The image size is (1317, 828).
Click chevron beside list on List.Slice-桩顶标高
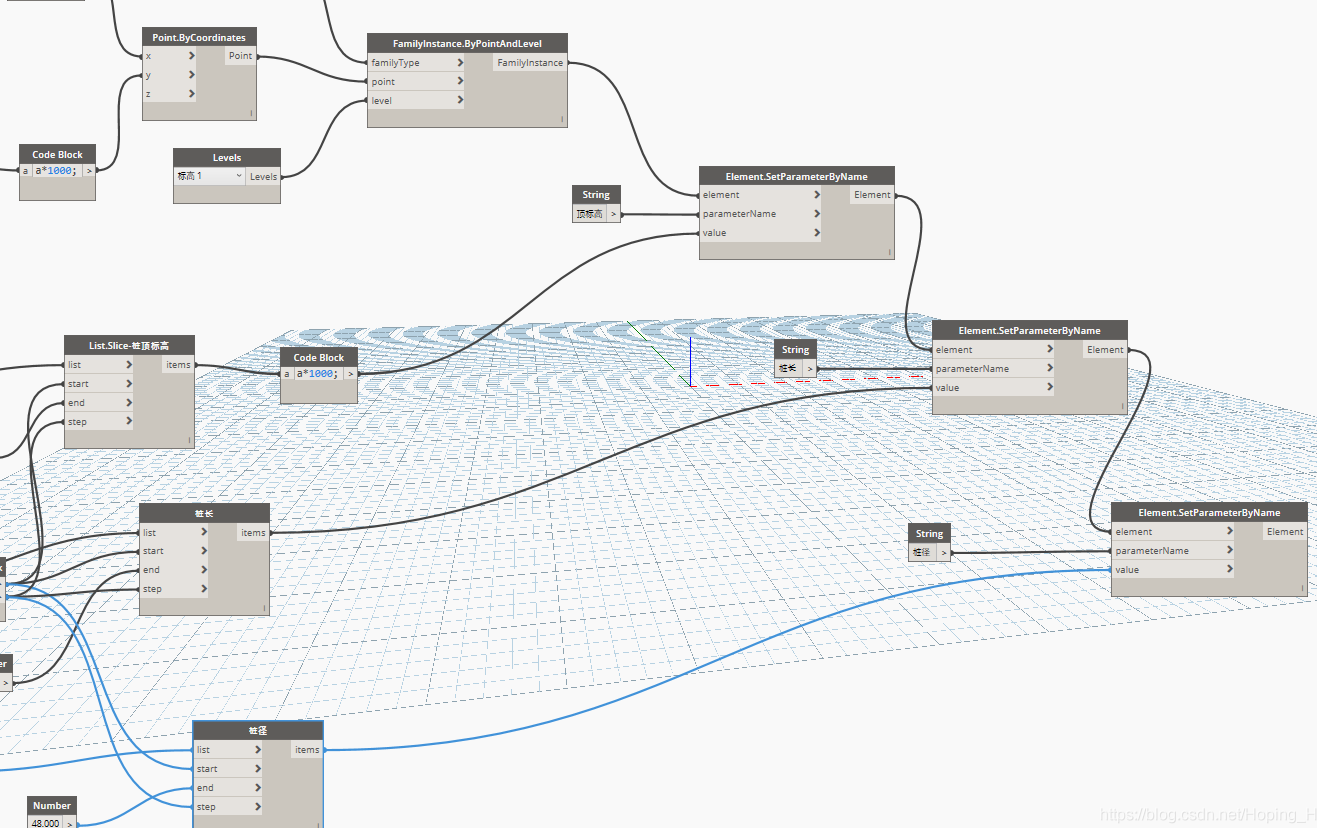(129, 365)
